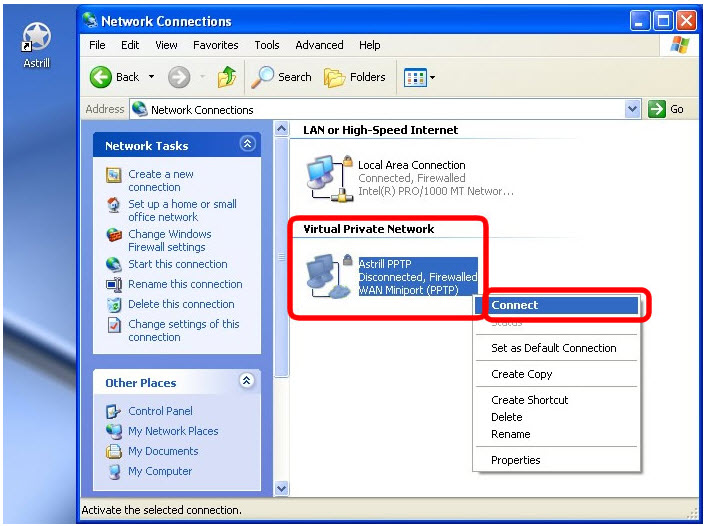
Task: Open the Favorites menu
Action: coord(216,45)
